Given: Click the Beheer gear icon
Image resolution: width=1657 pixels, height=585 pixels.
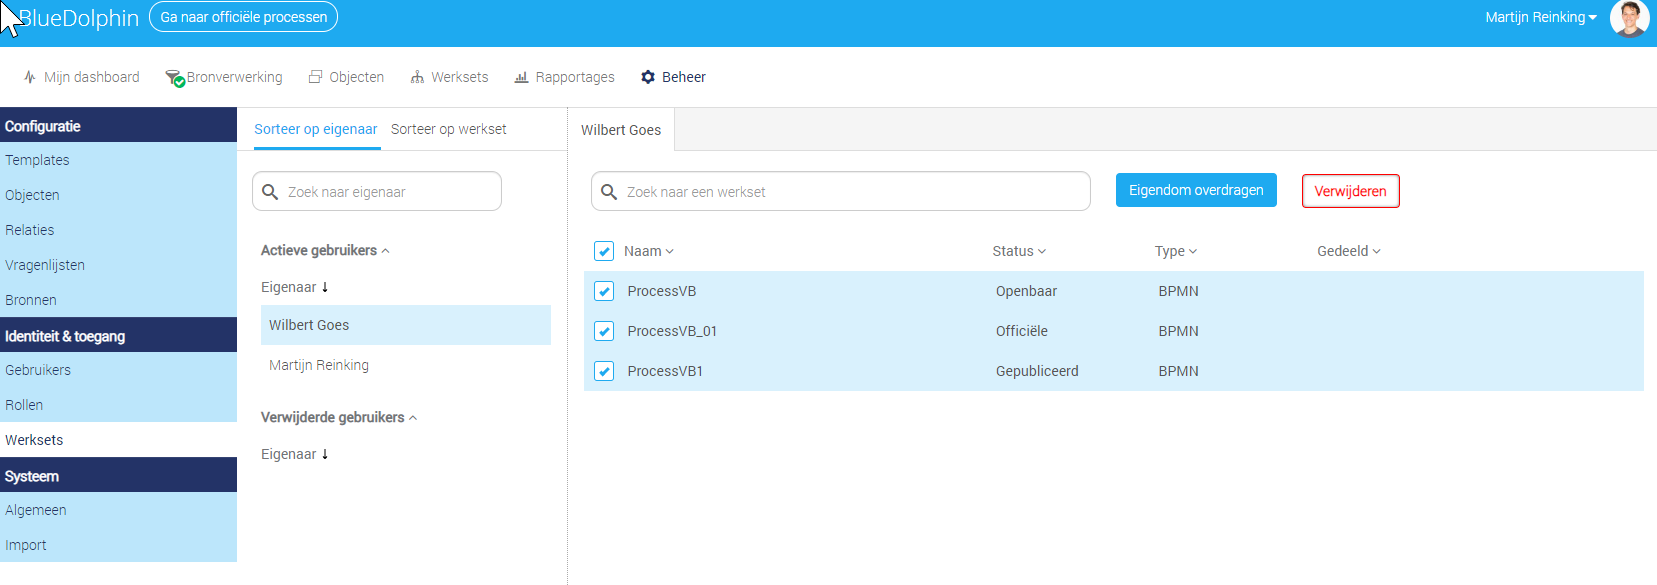Looking at the screenshot, I should click(648, 77).
